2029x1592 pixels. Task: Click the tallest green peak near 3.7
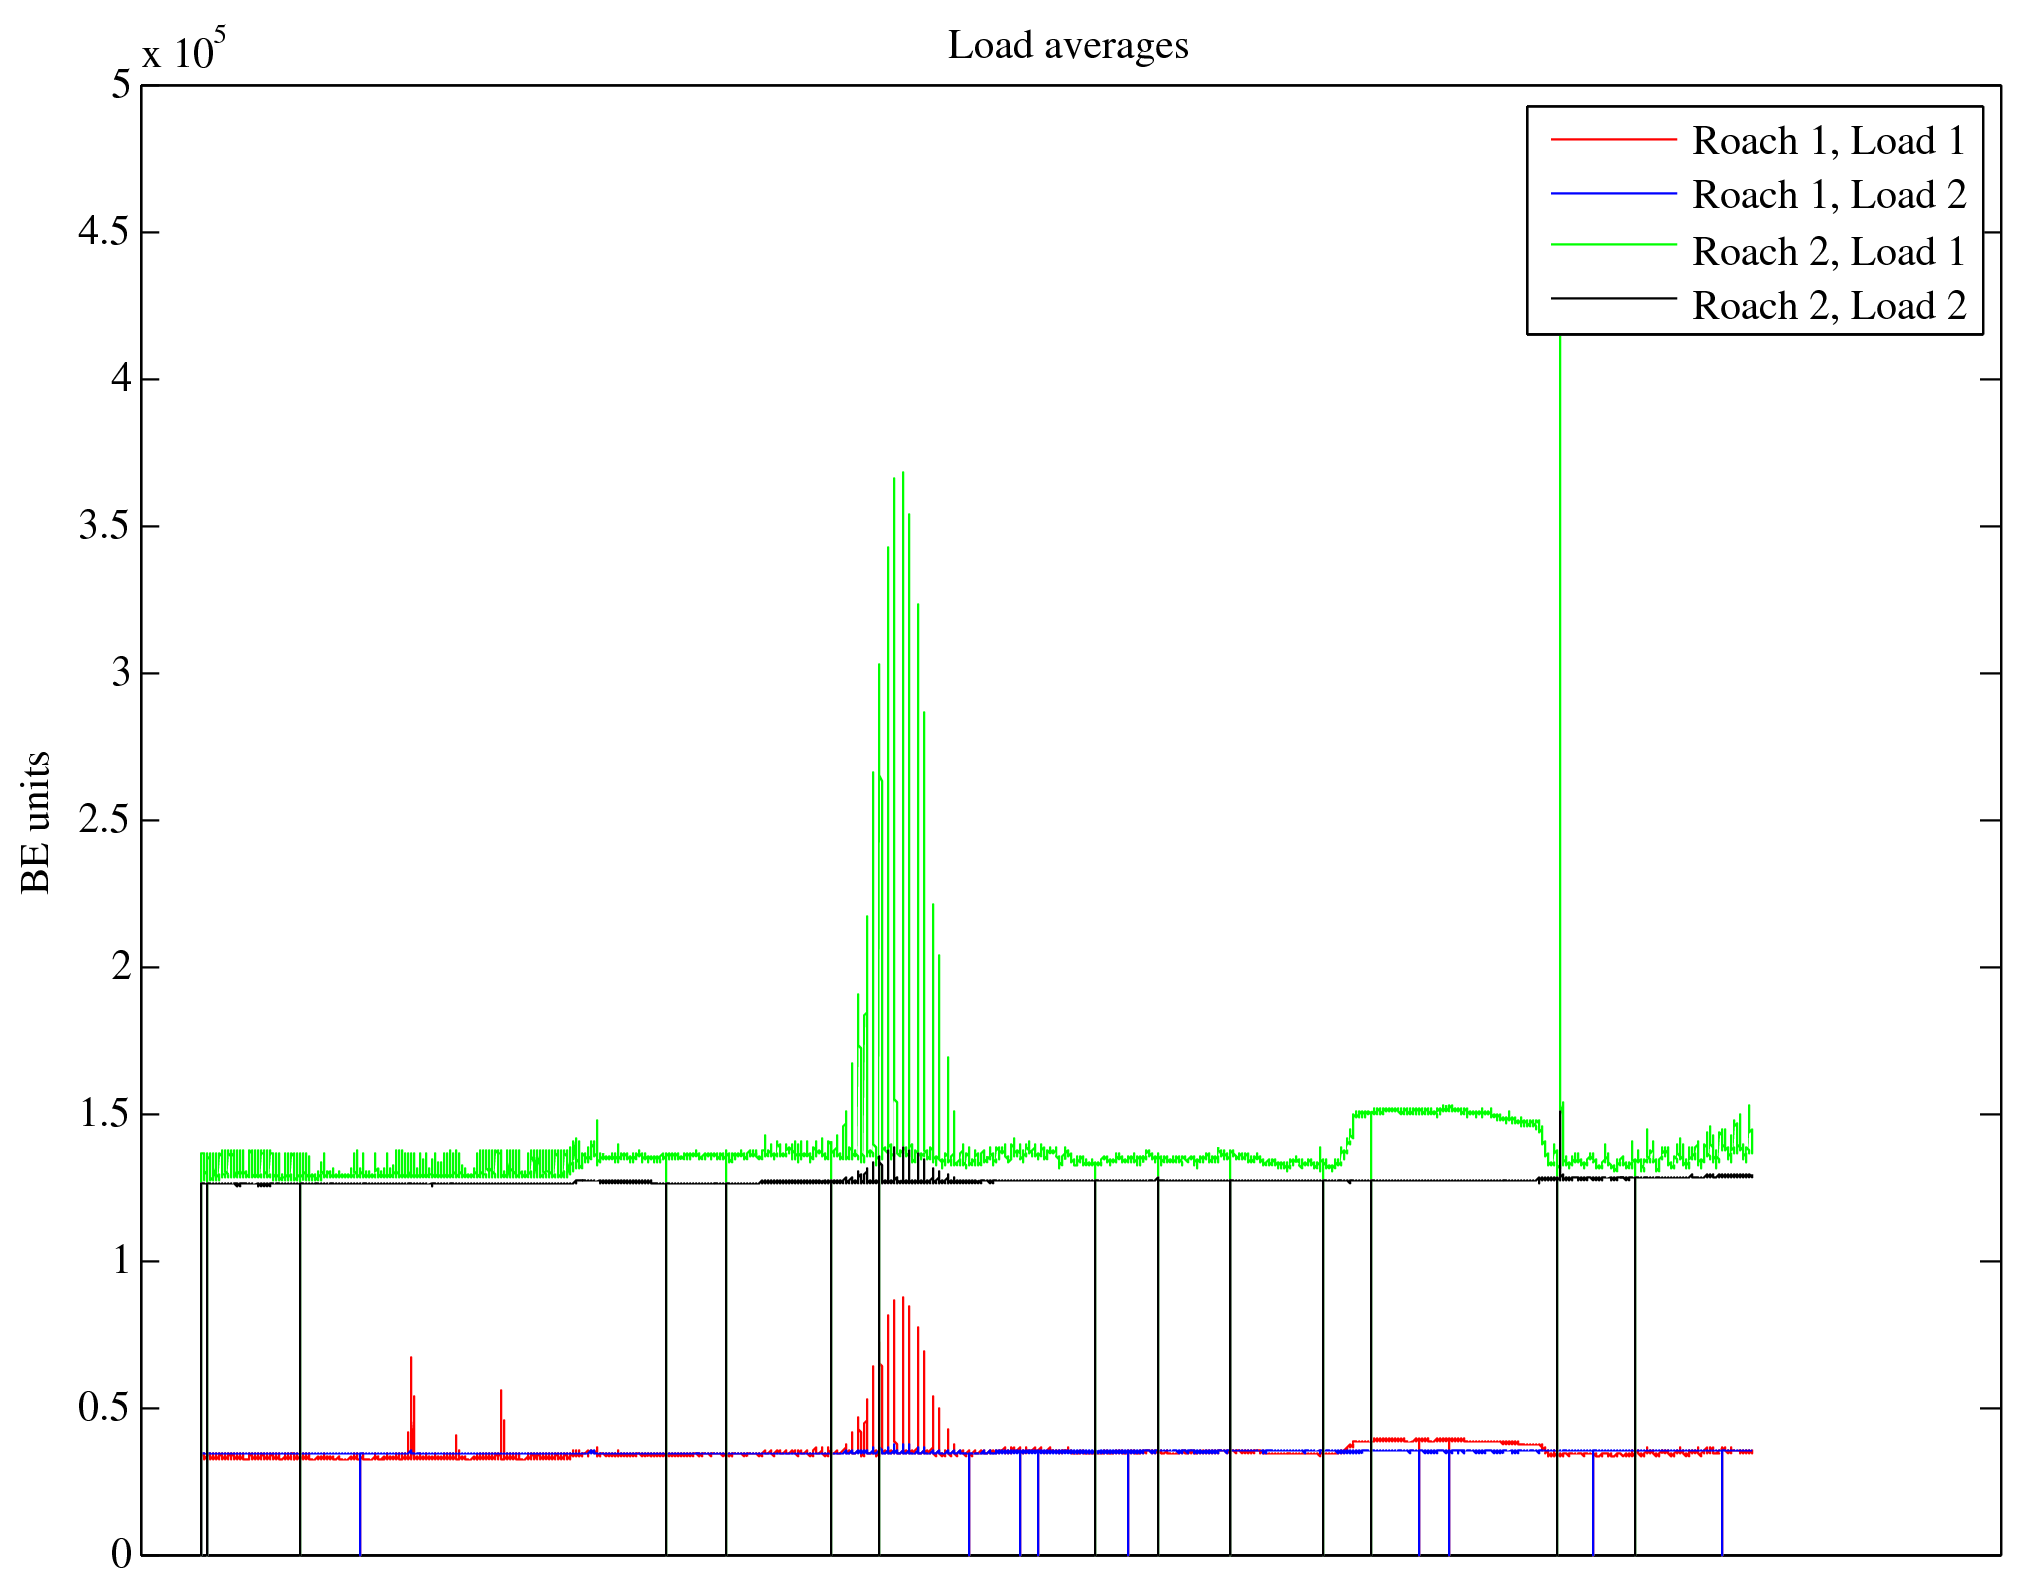(x=903, y=476)
